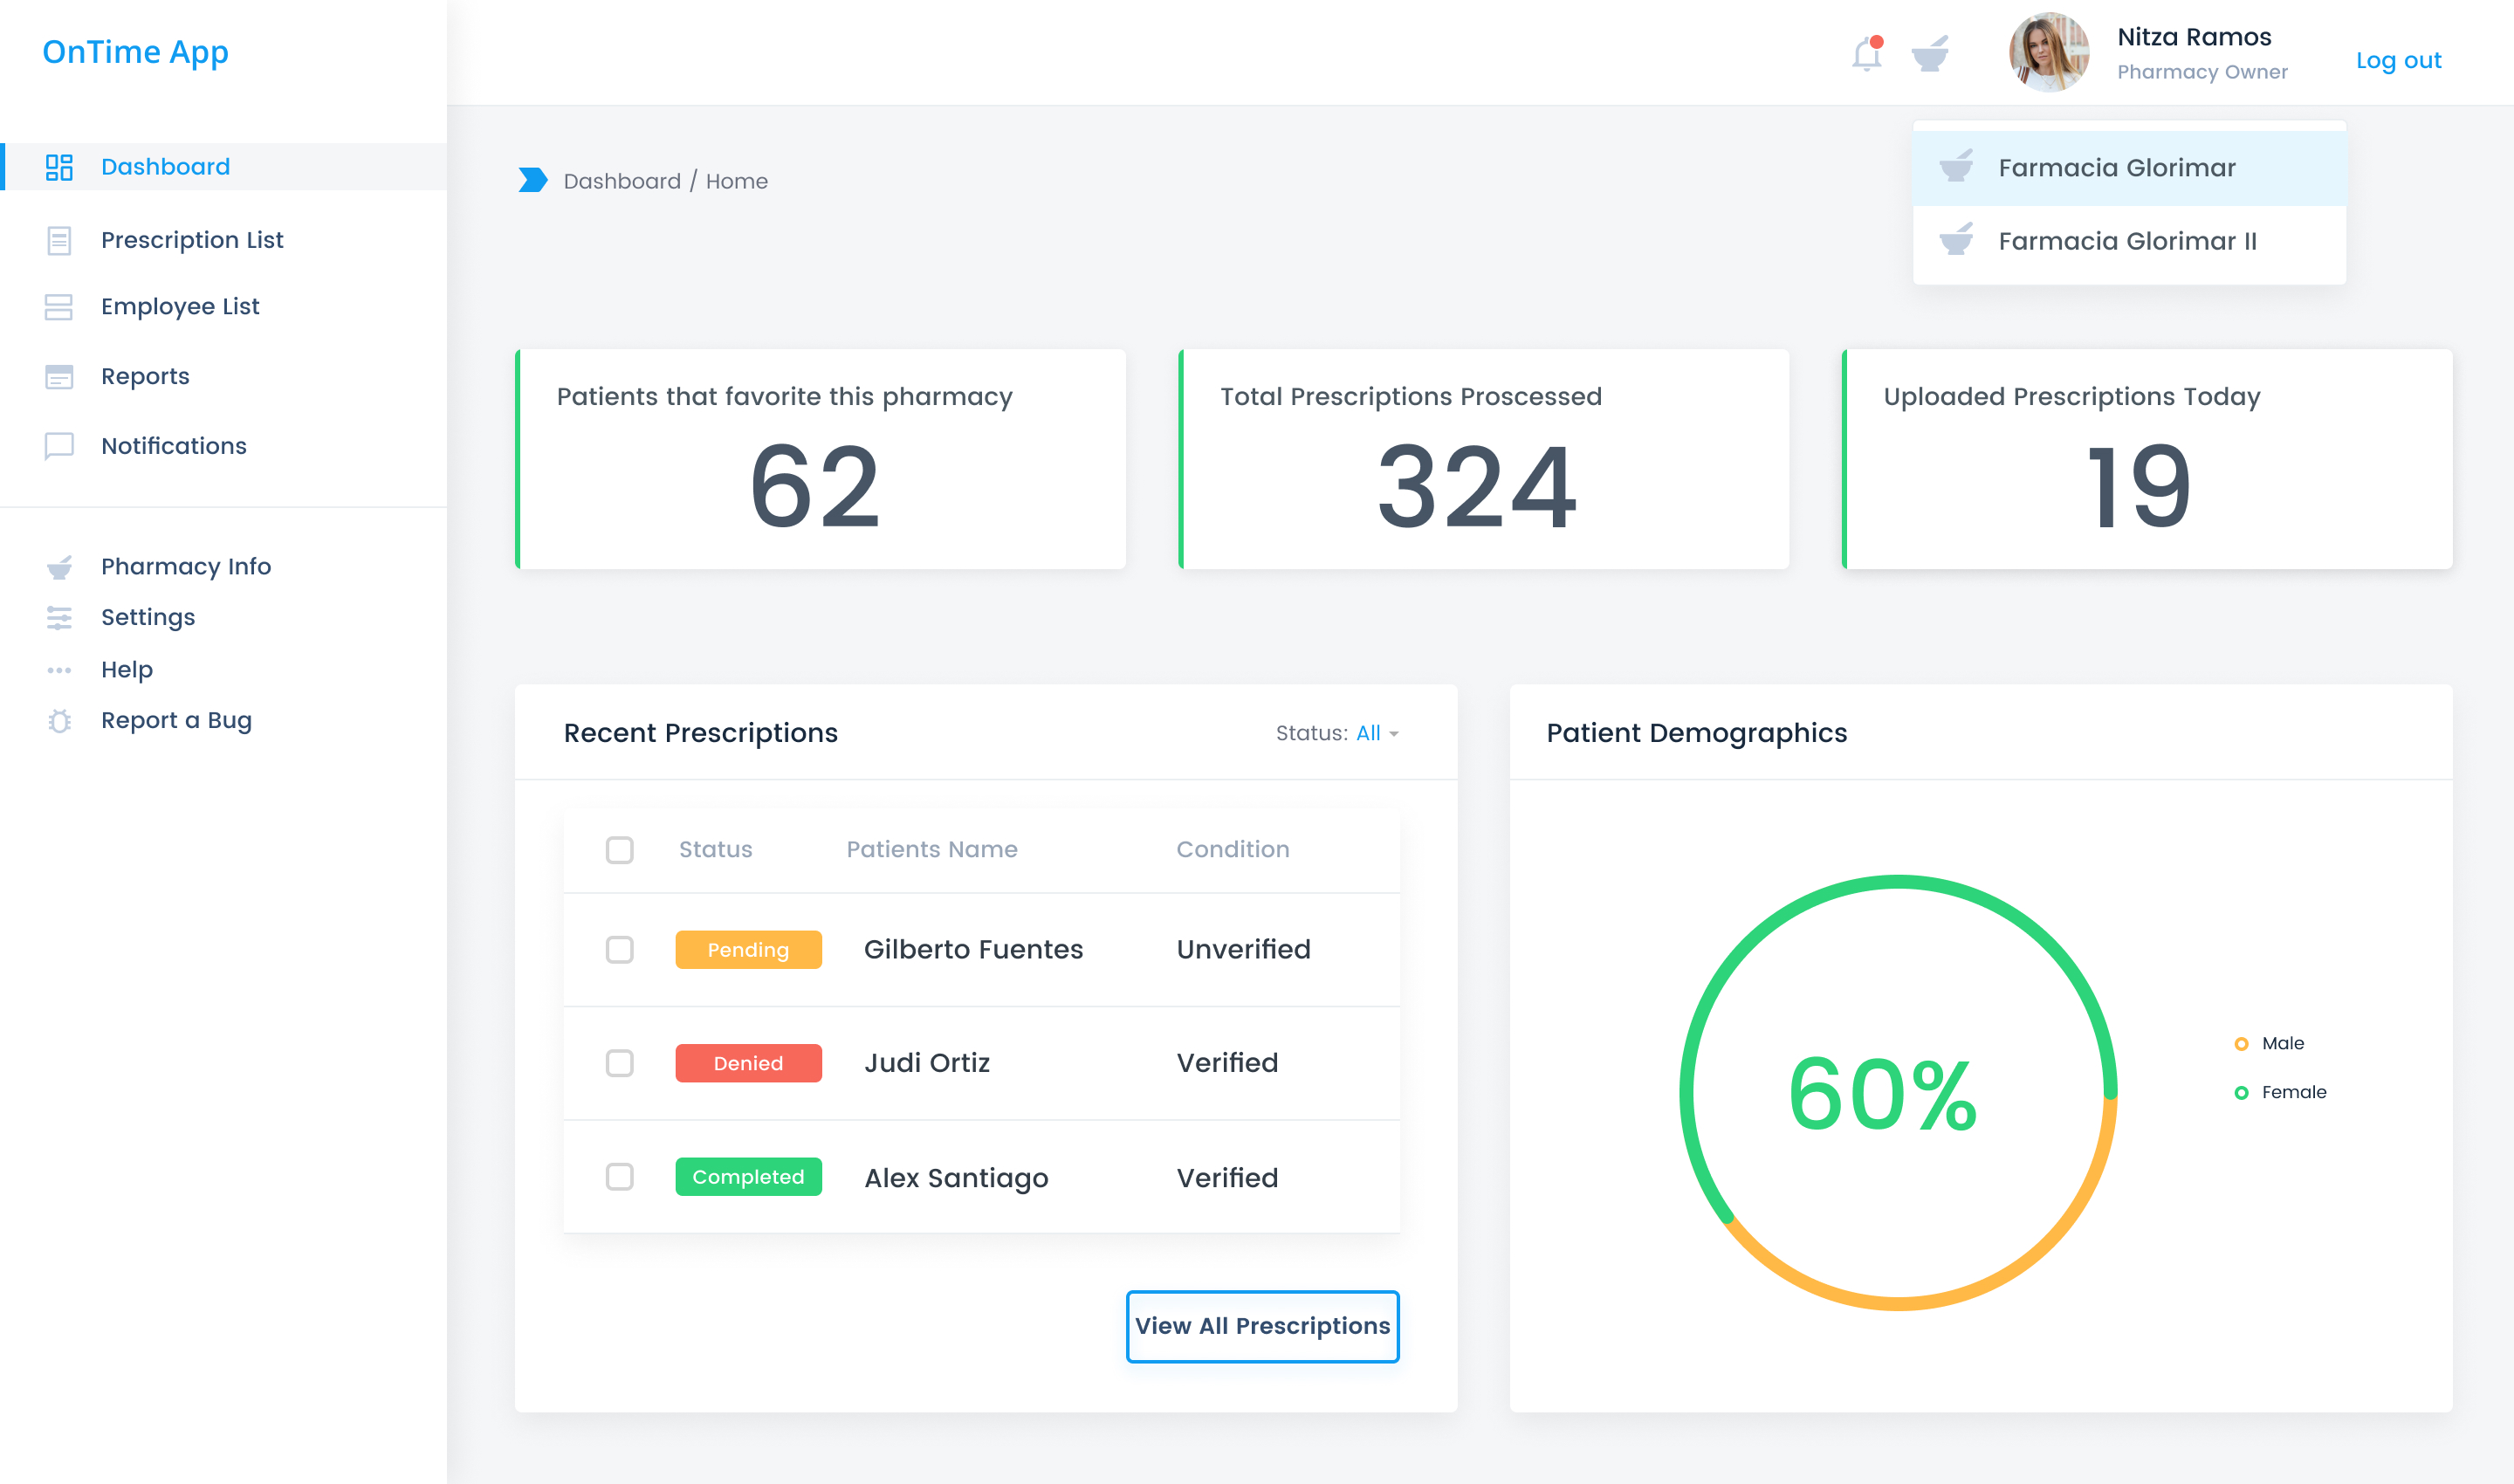Click Verified condition for Alex Santiago
This screenshot has width=2514, height=1484.
click(1227, 1178)
